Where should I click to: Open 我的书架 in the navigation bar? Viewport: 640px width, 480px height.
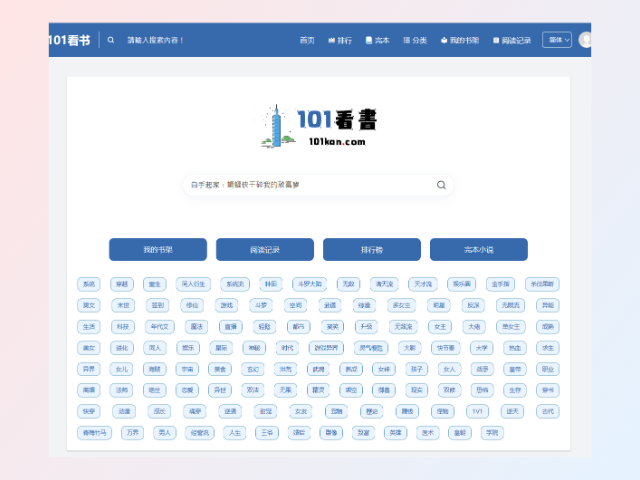pyautogui.click(x=460, y=40)
